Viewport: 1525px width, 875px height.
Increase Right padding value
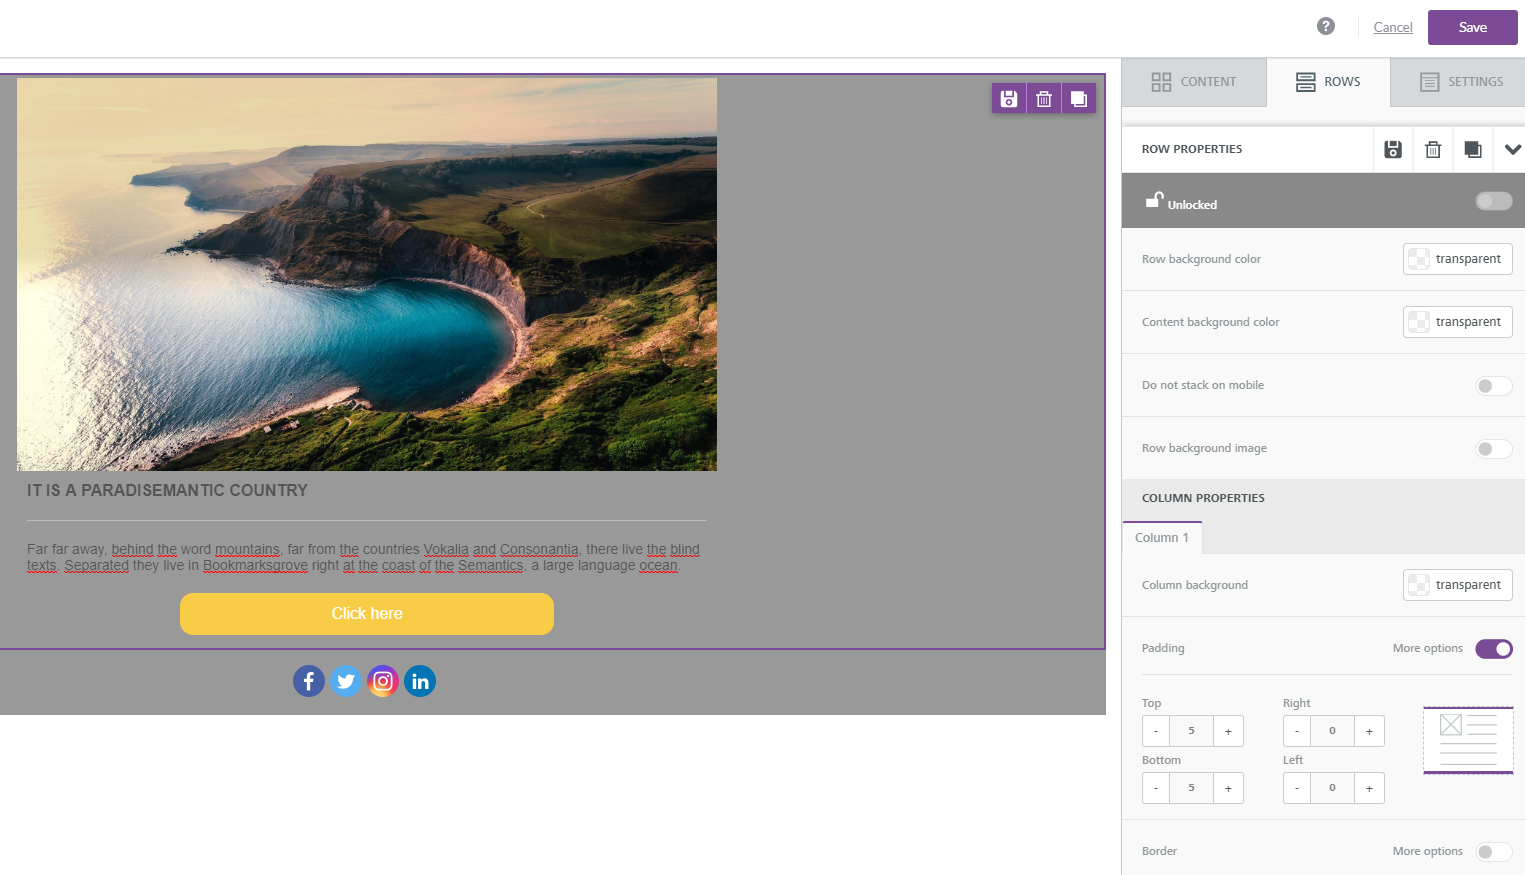click(x=1369, y=731)
